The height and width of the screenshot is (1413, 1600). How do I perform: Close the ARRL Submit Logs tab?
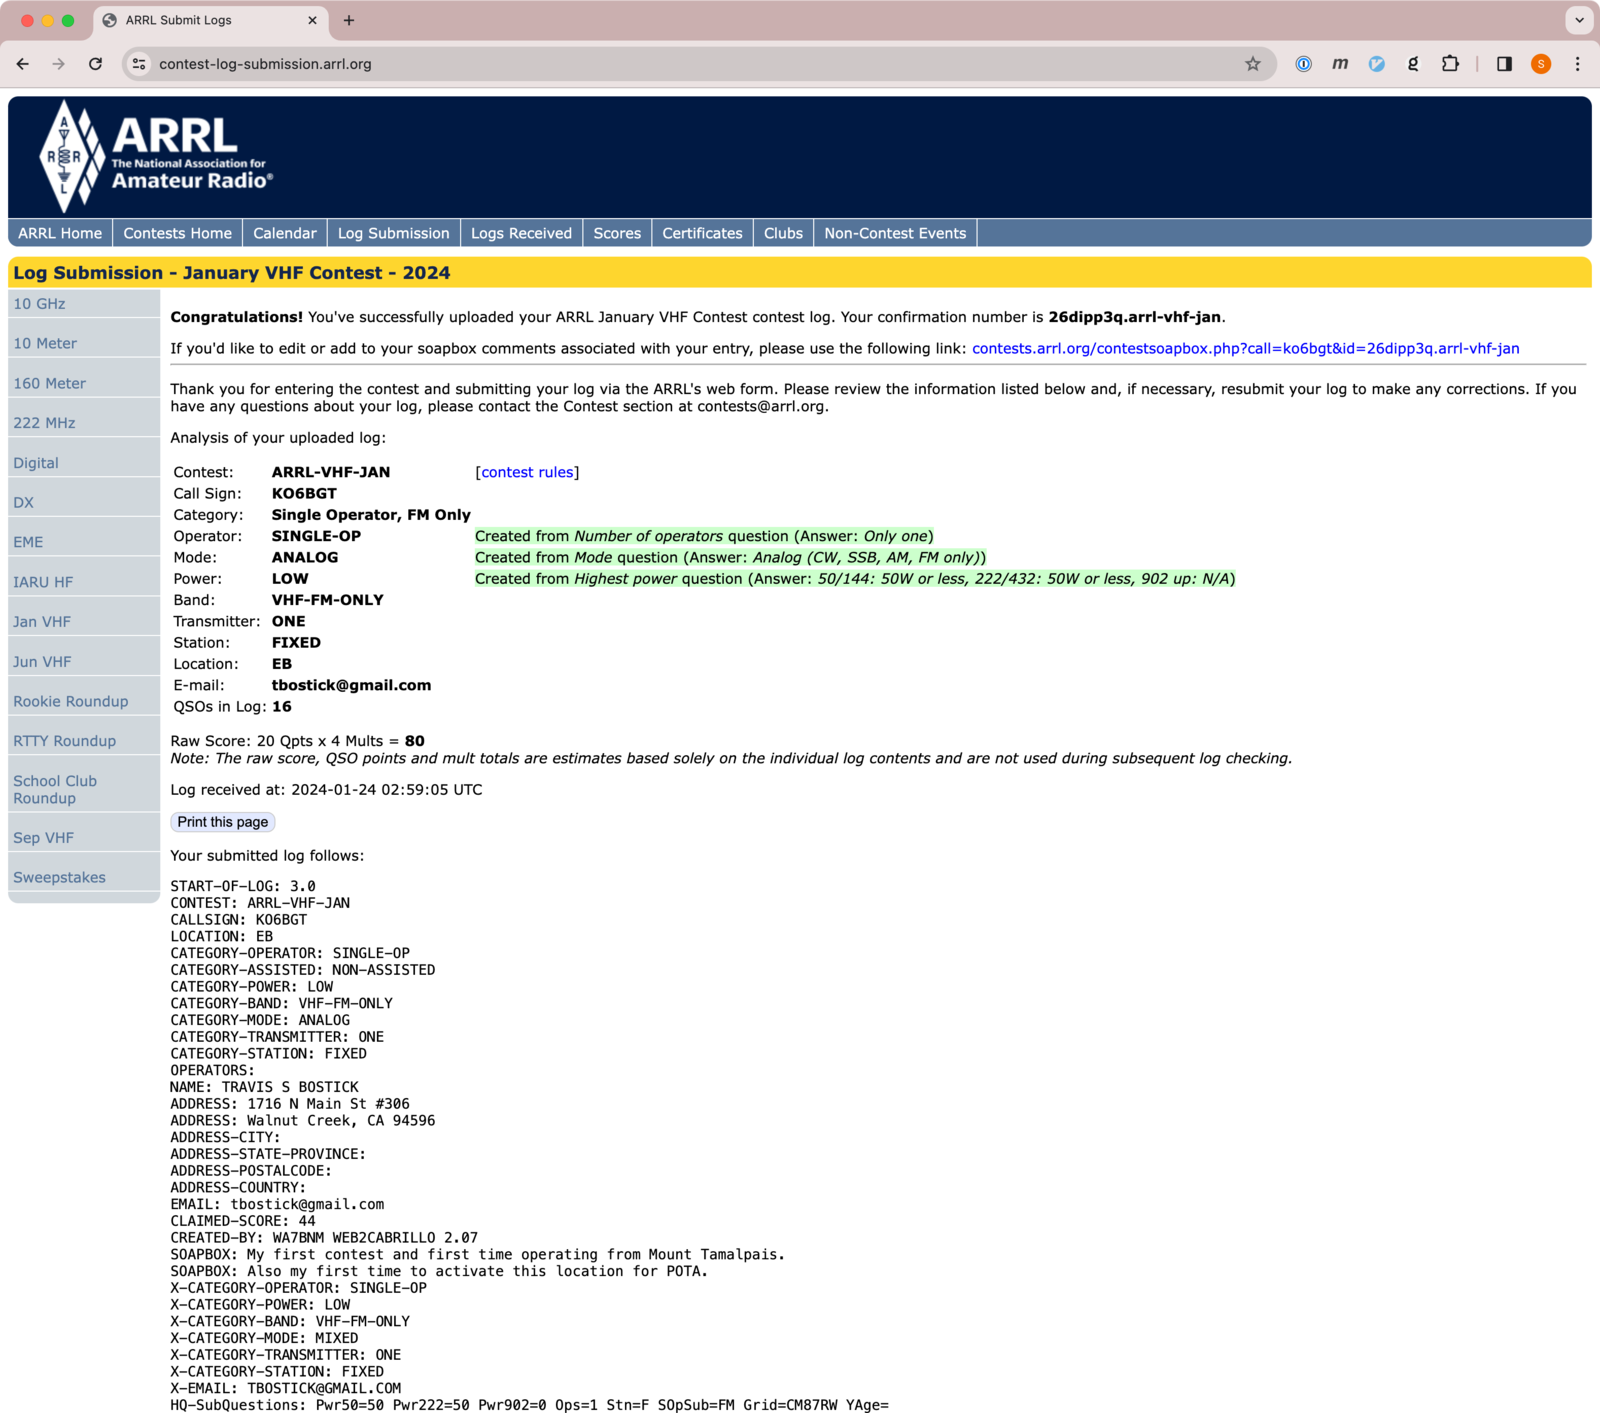(312, 20)
